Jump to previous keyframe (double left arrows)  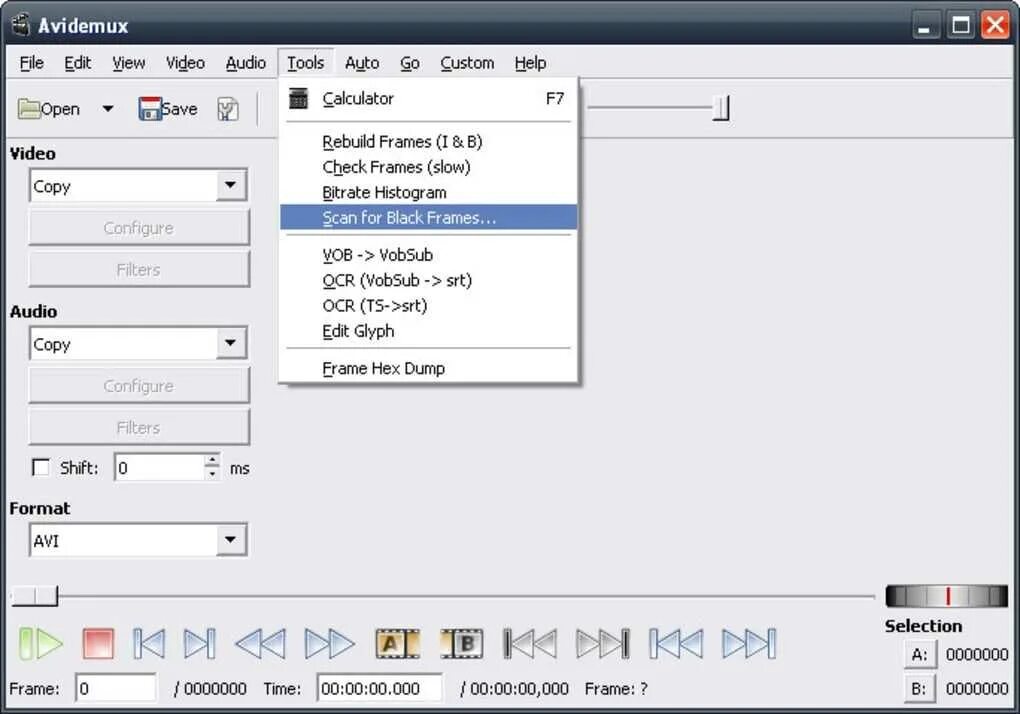[x=260, y=643]
